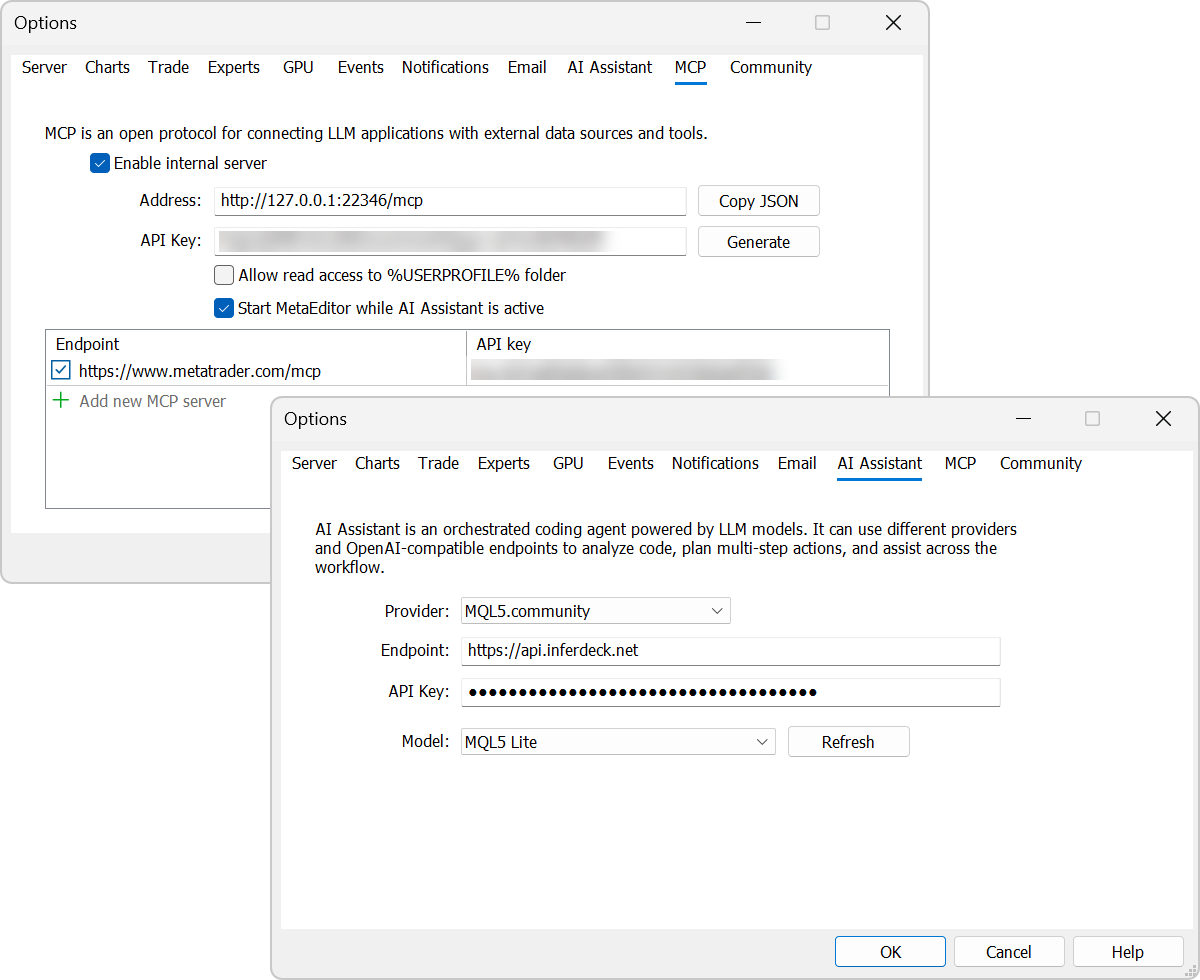Image resolution: width=1200 pixels, height=980 pixels.
Task: Close the back Options window
Action: coord(893,23)
